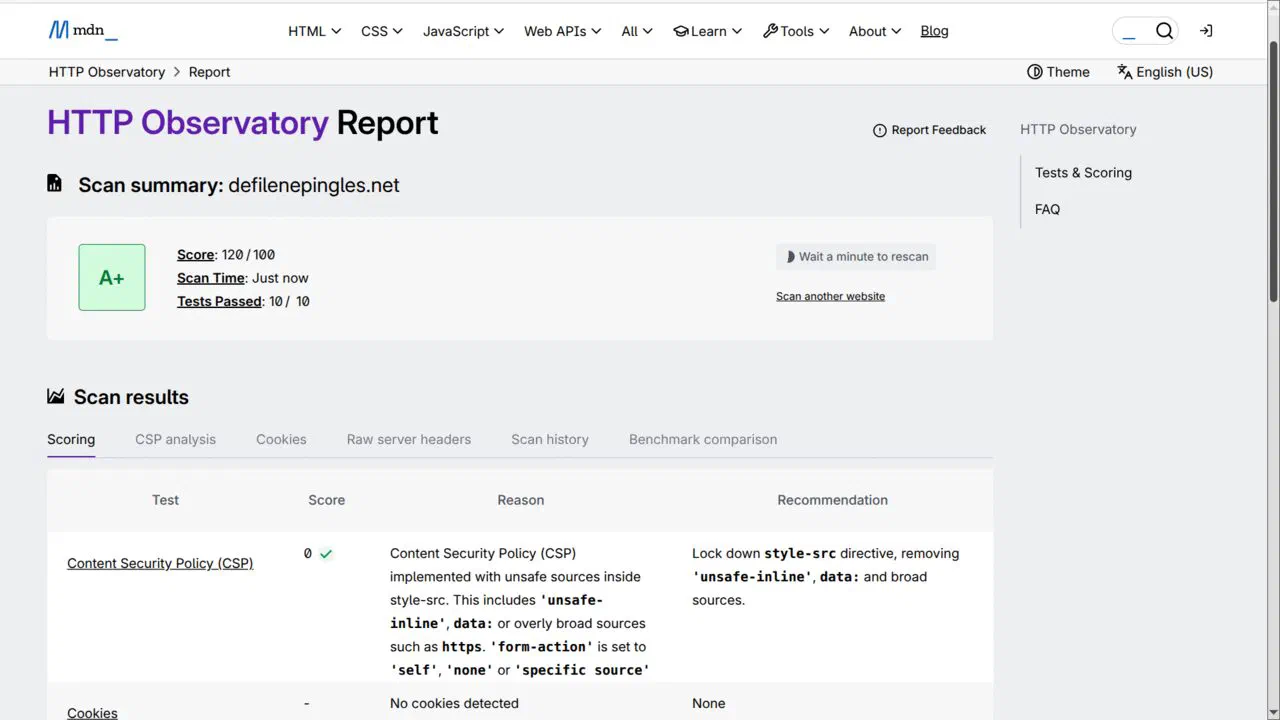Click the page vertical scrollbar
This screenshot has height=720, width=1280.
1273,170
